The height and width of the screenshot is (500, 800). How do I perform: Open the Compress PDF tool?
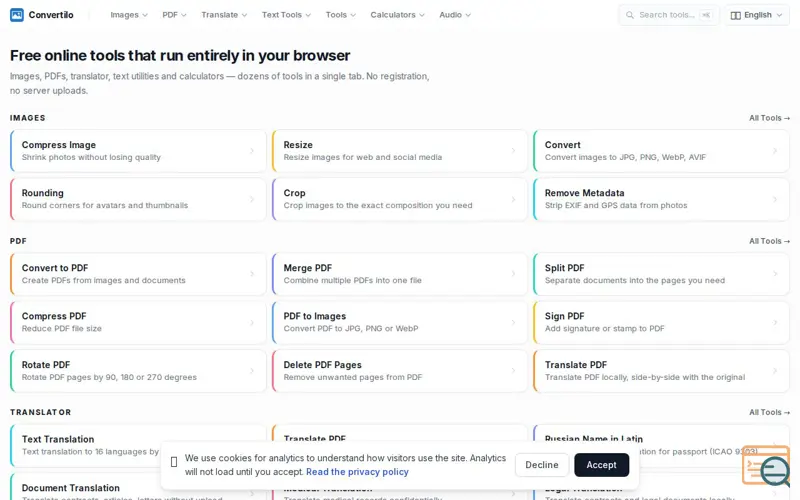tap(138, 322)
